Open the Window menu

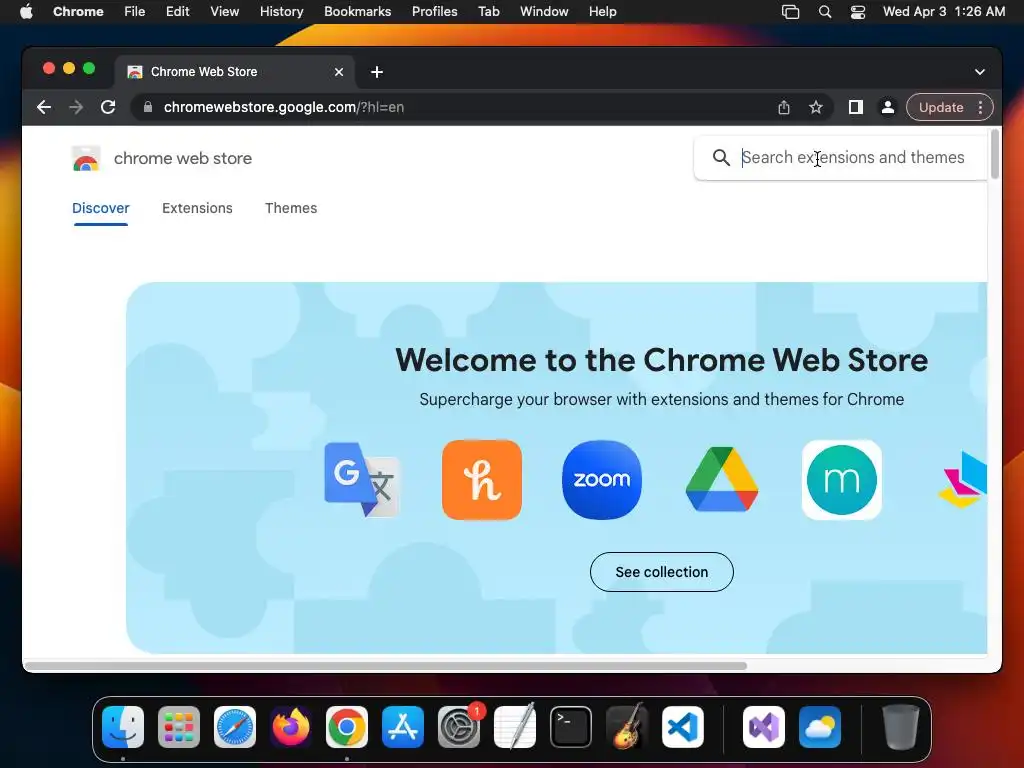[544, 12]
